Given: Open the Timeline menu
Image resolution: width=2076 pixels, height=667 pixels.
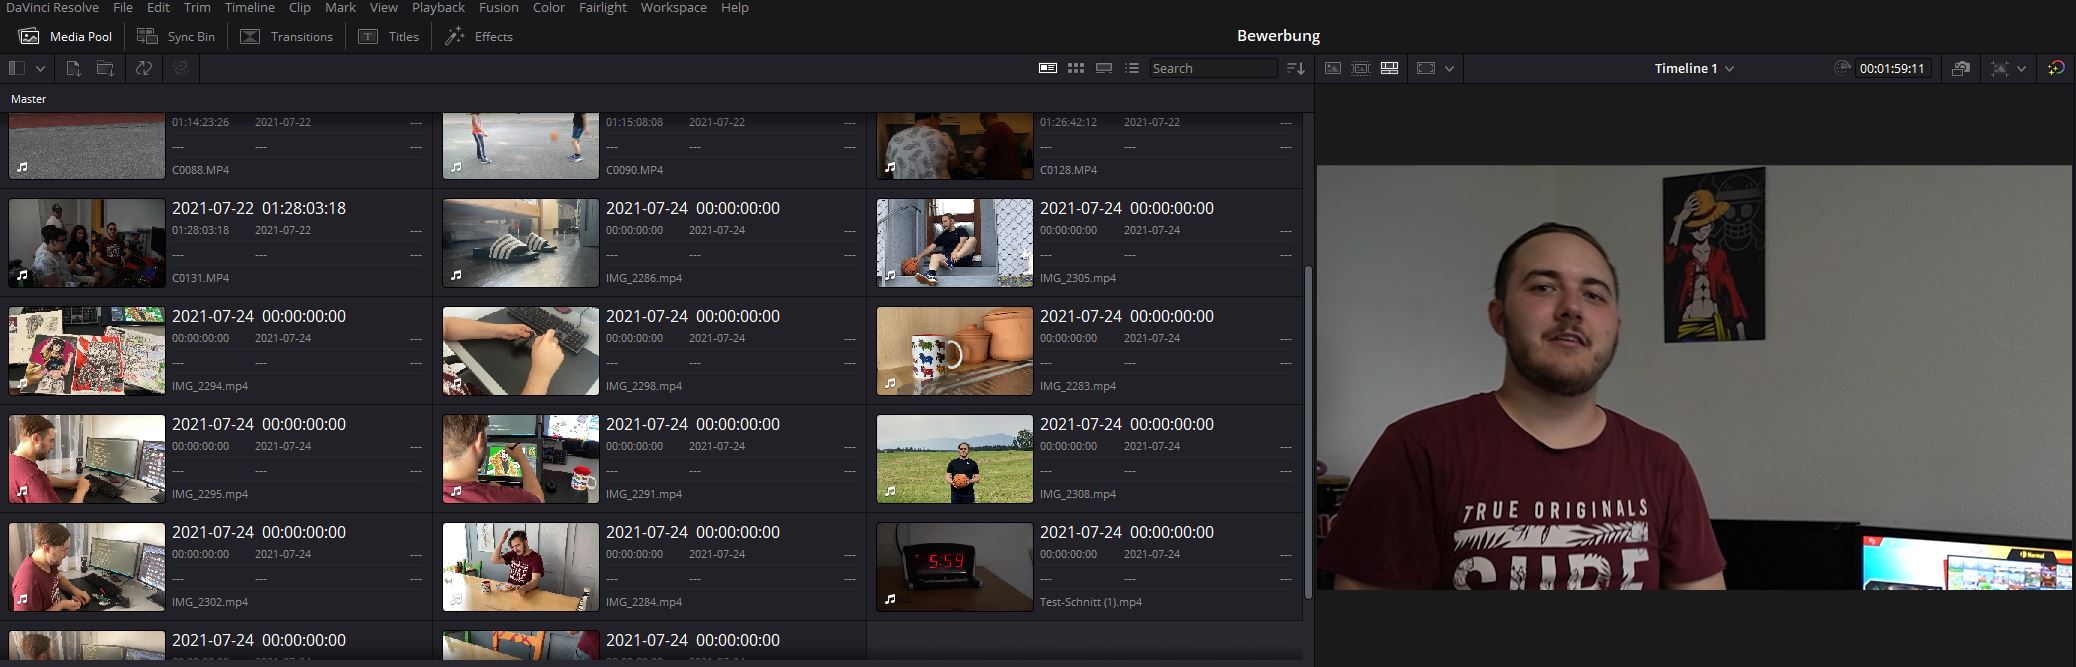Looking at the screenshot, I should (250, 7).
